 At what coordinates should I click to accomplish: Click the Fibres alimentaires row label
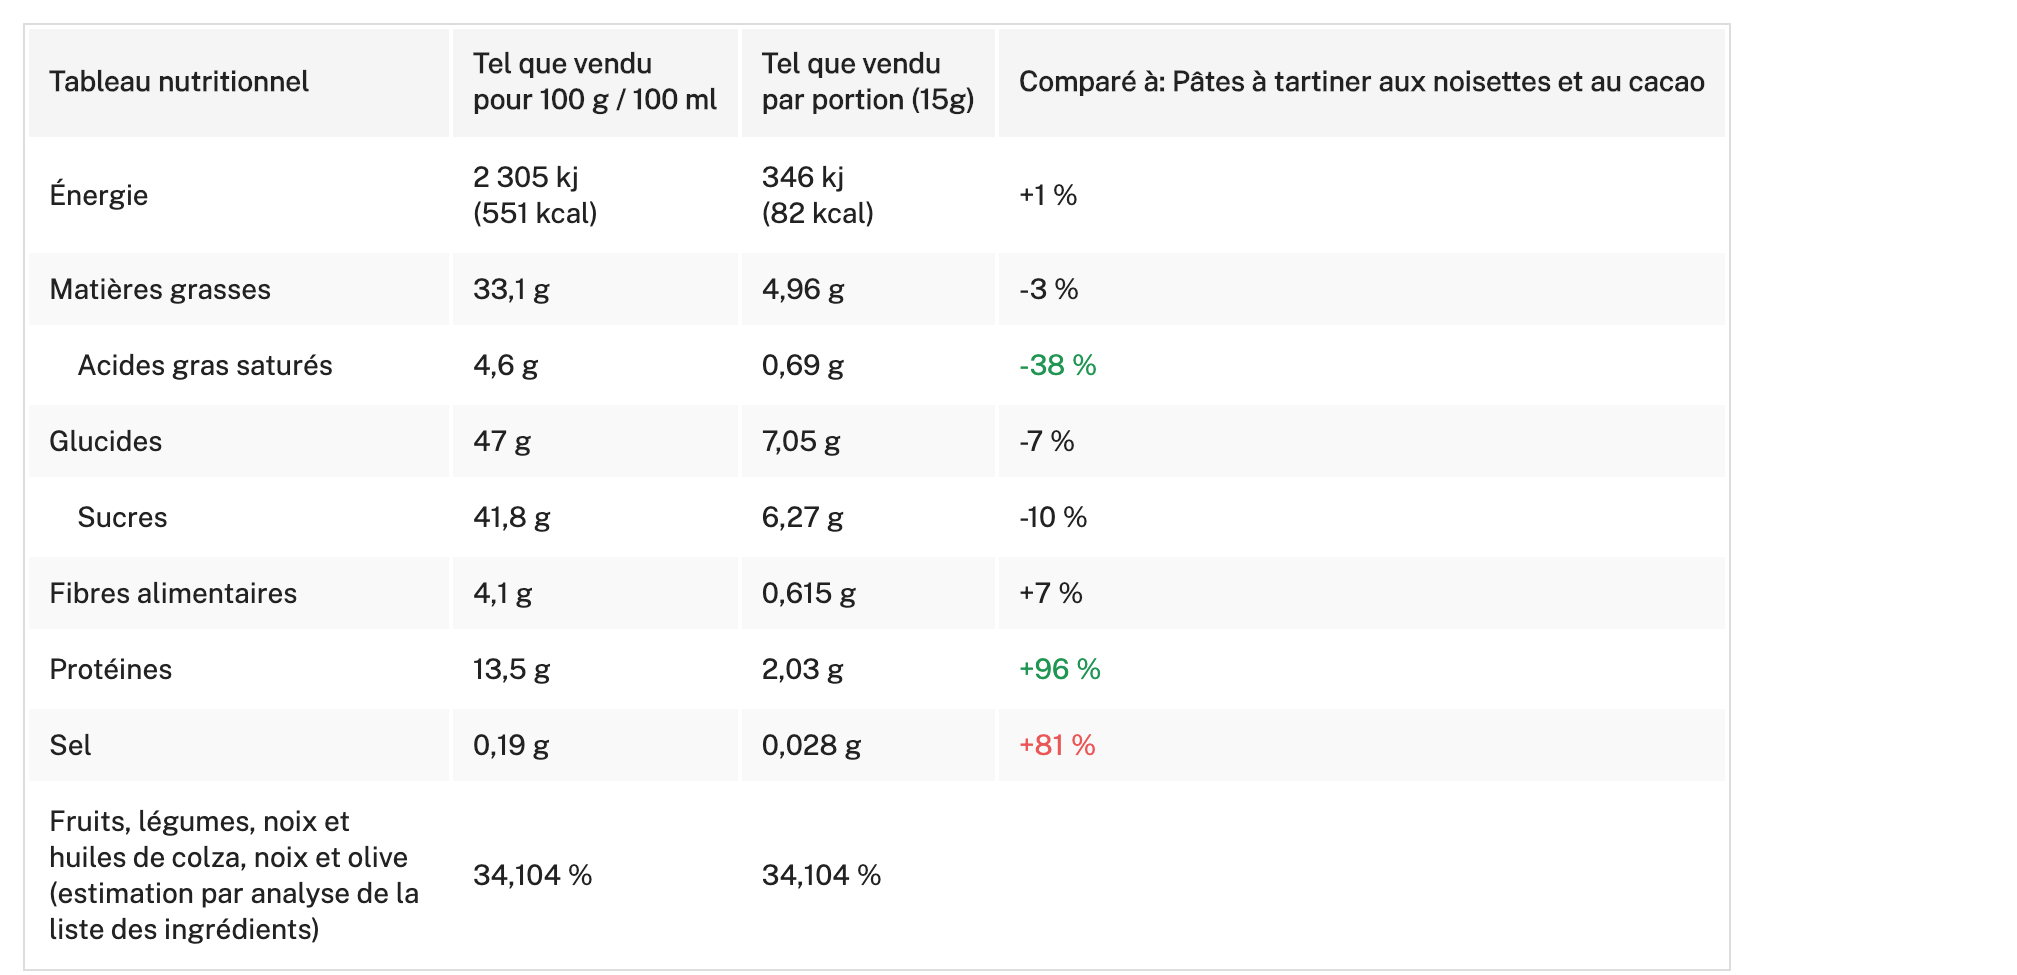pyautogui.click(x=173, y=593)
